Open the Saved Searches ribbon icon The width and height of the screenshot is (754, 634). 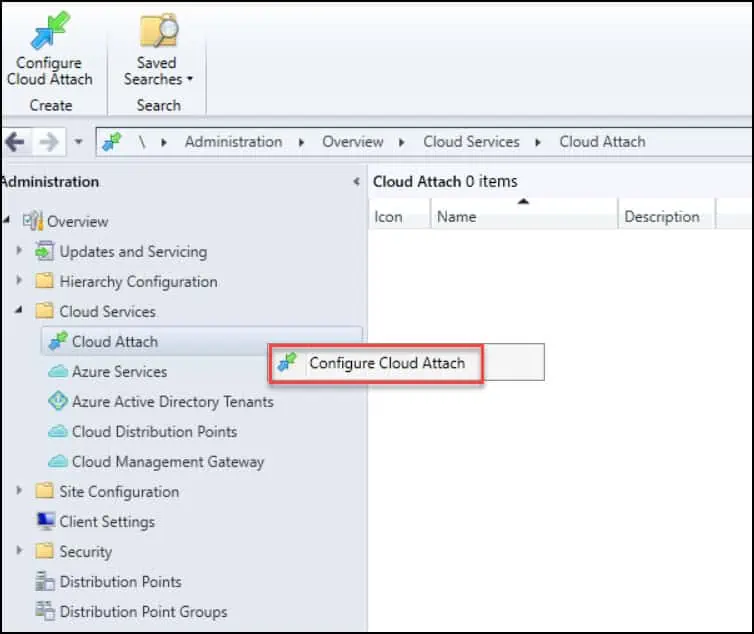159,30
